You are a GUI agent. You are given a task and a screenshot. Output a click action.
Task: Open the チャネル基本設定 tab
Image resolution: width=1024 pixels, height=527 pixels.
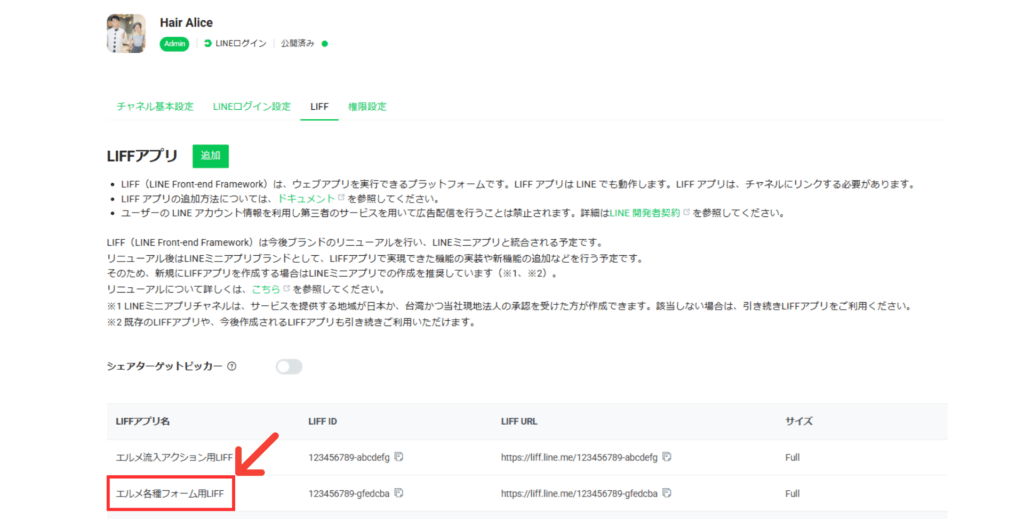155,106
